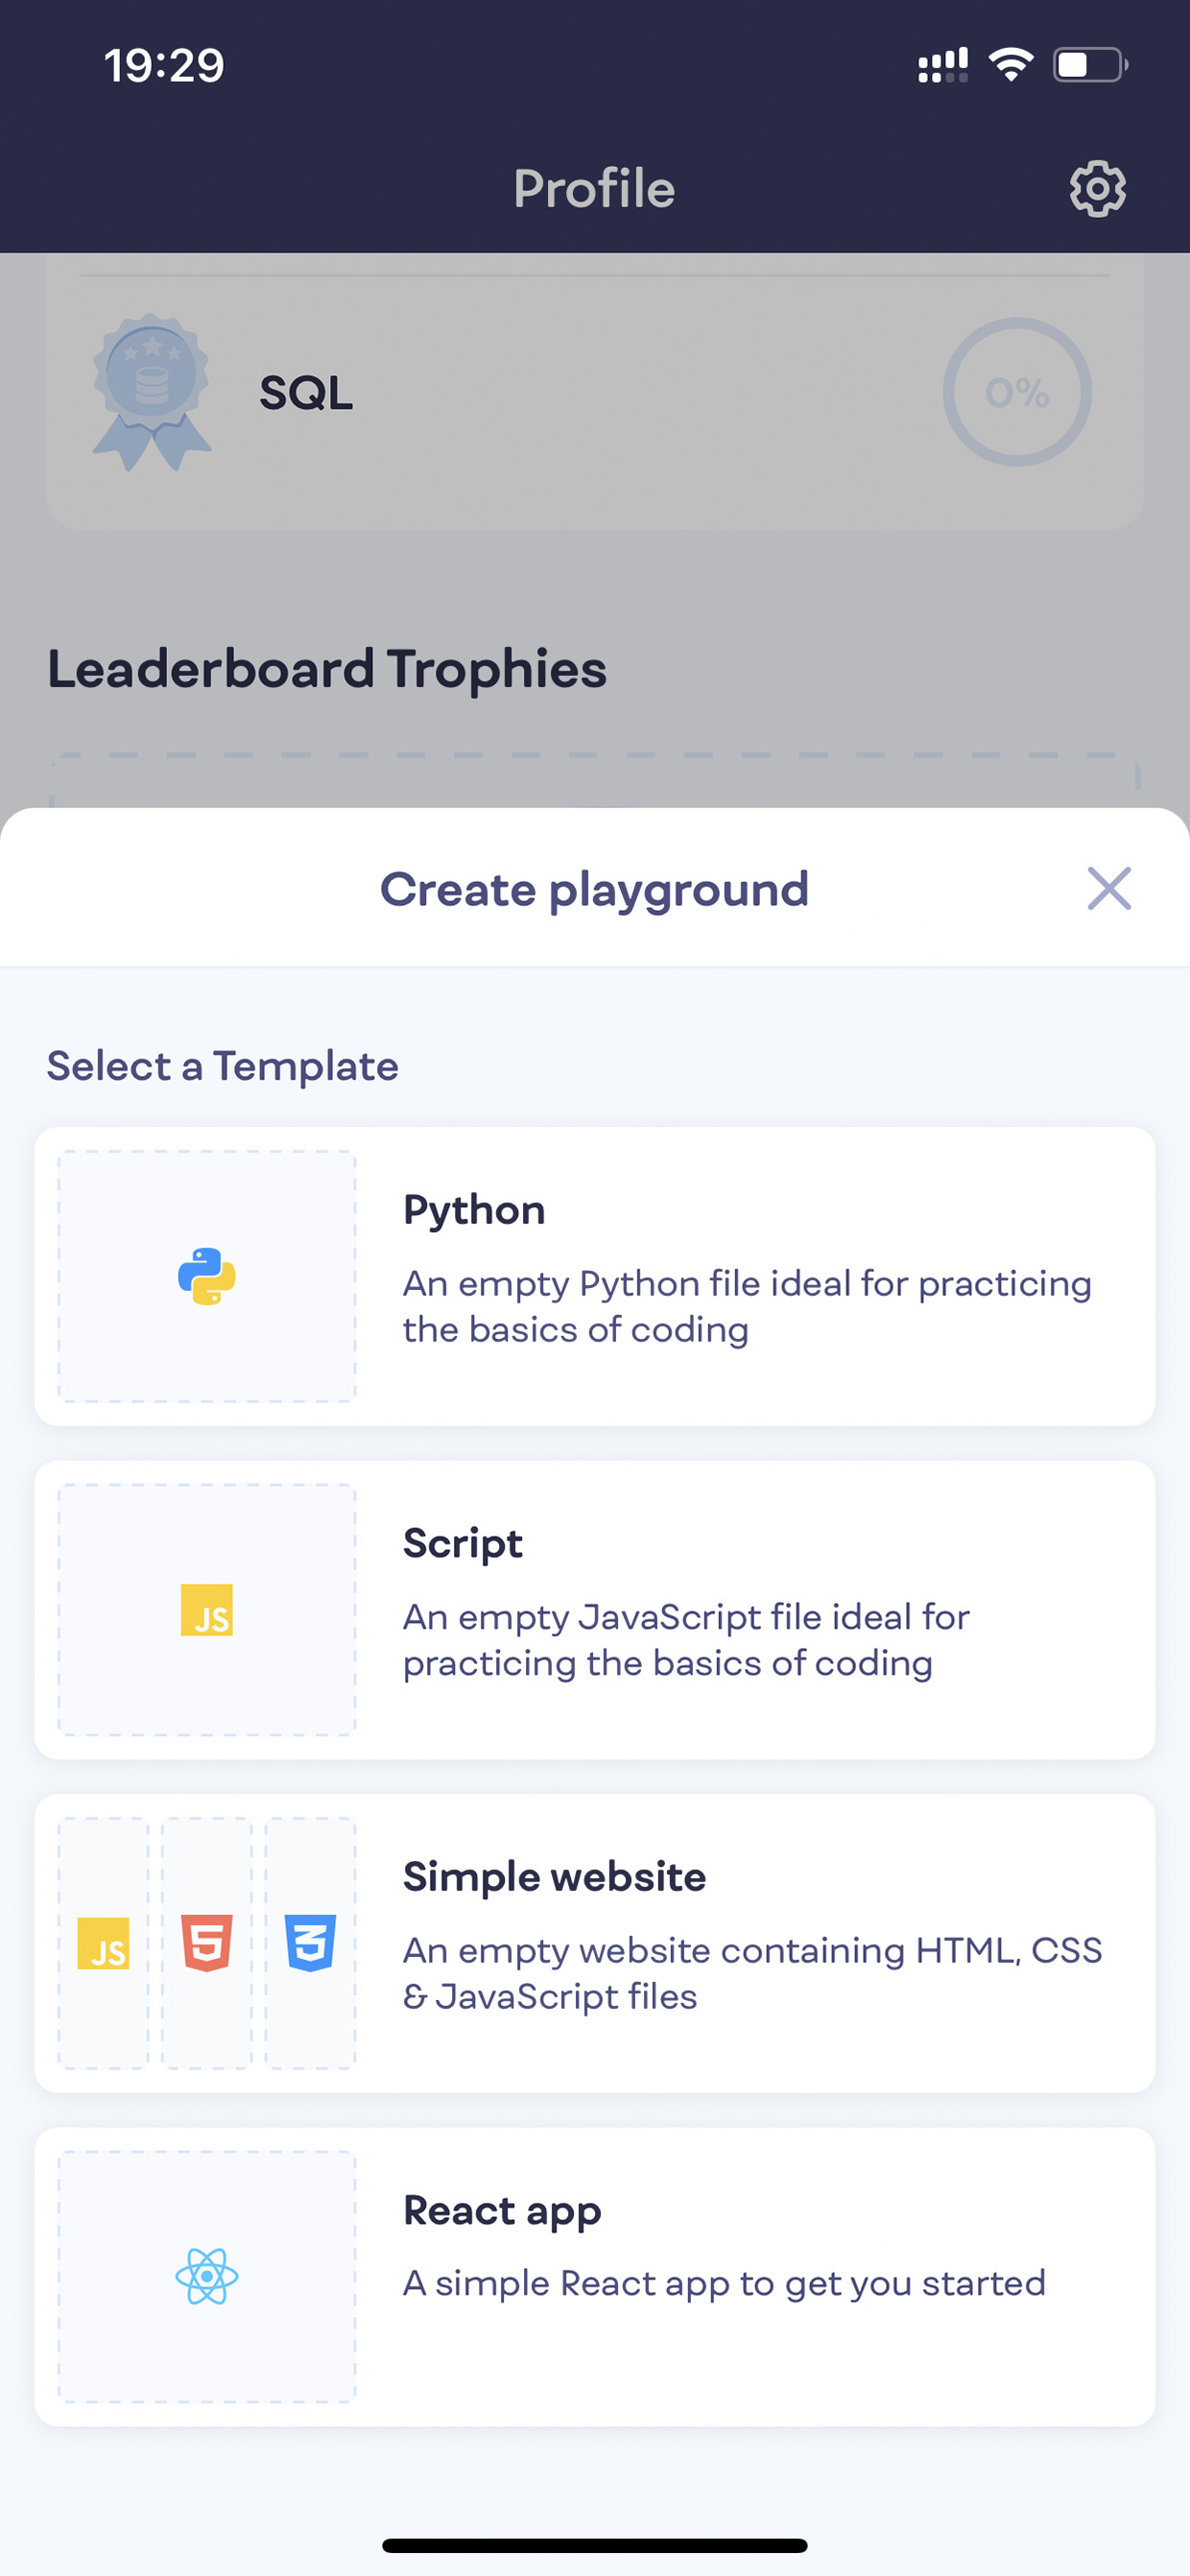Tap the CSS3 icon in Simple website
This screenshot has height=2576, width=1190.
310,1942
